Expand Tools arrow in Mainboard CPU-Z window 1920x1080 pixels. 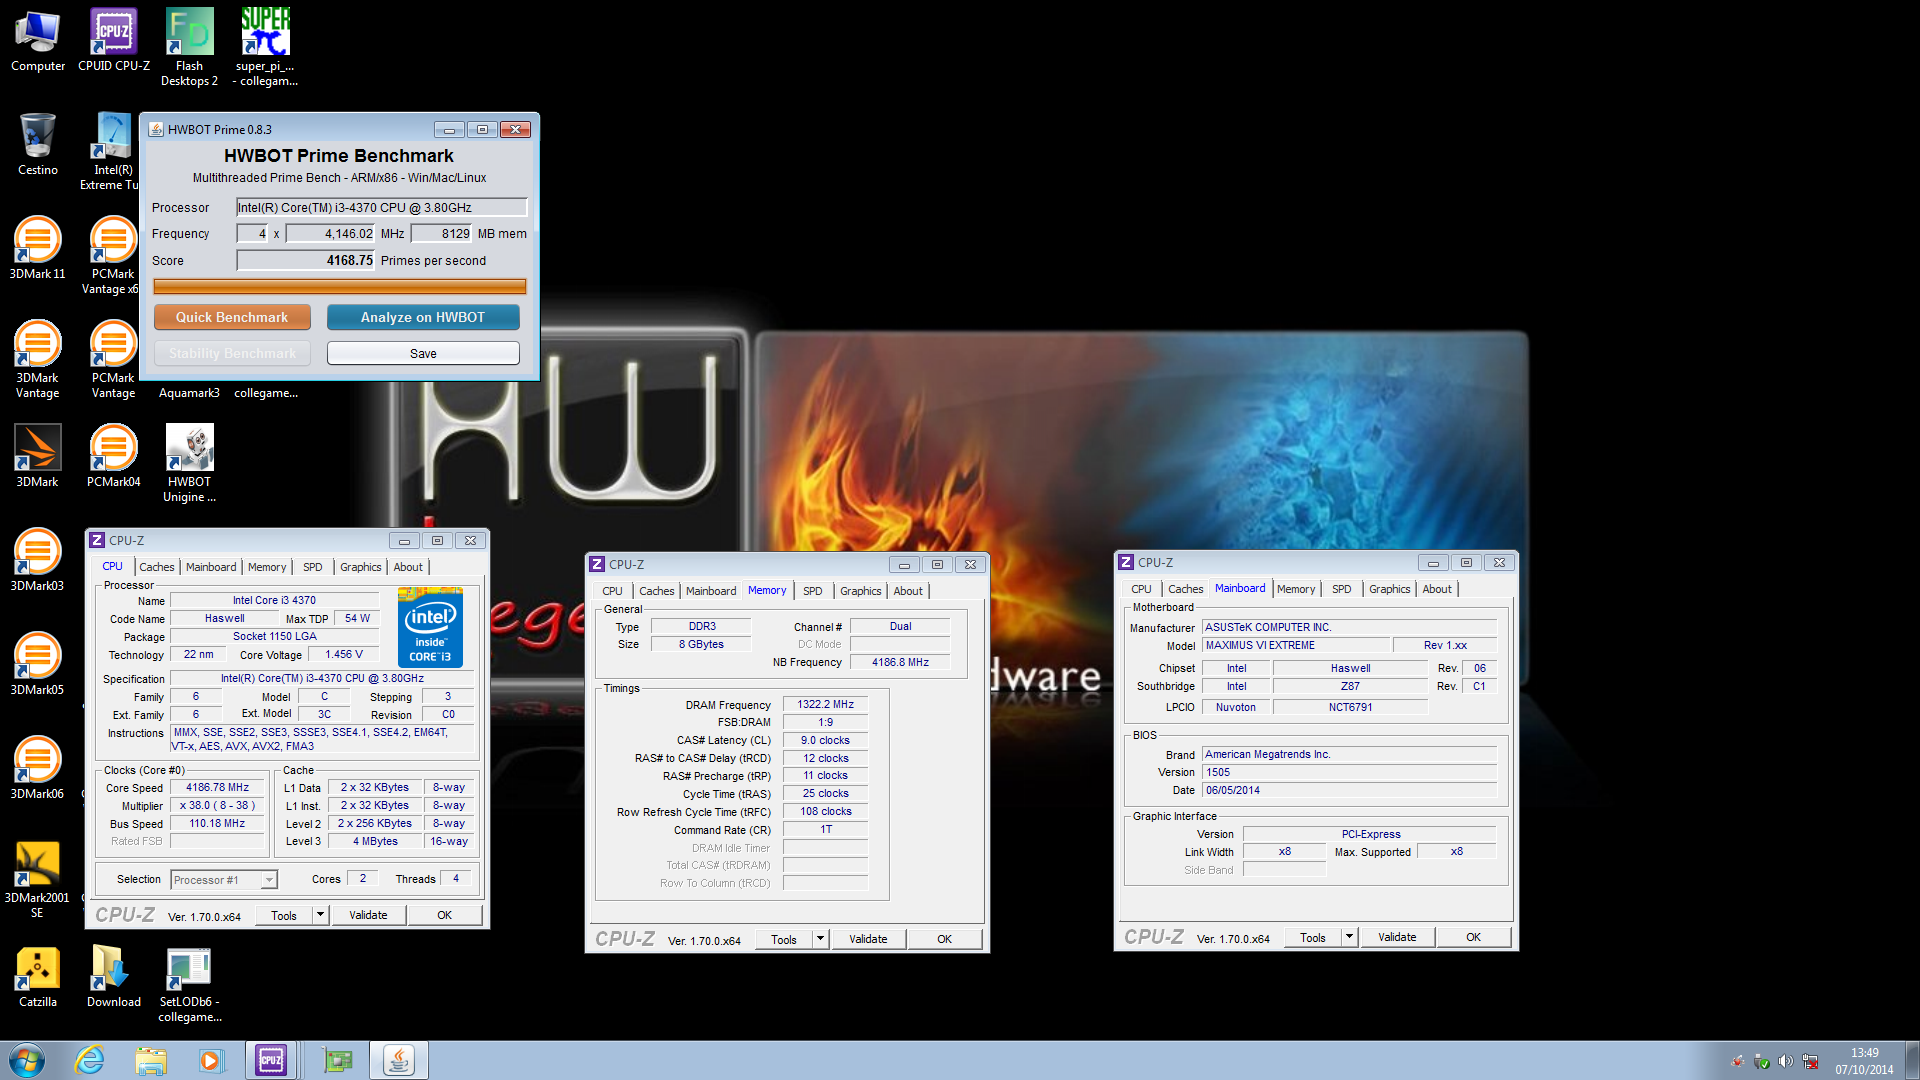[x=1349, y=937]
